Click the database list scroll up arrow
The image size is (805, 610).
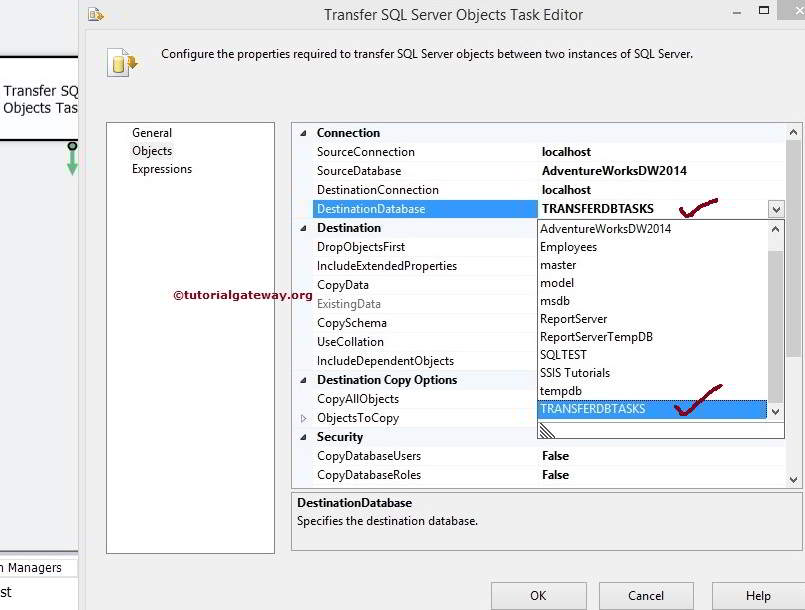(x=775, y=229)
